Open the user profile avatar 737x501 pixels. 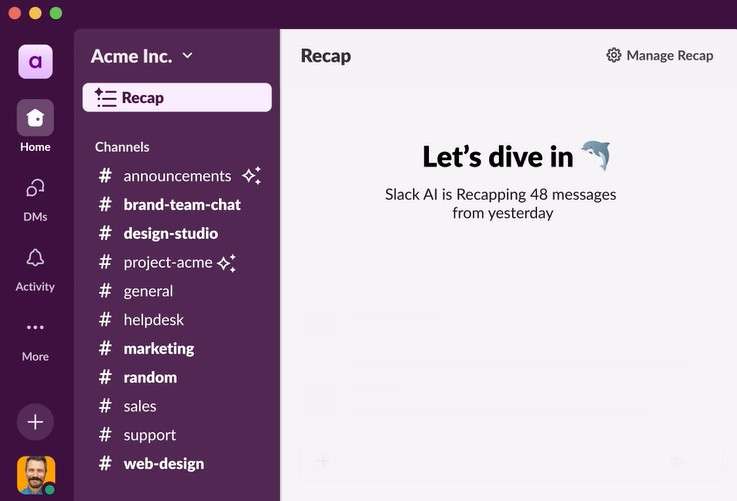coord(36,475)
